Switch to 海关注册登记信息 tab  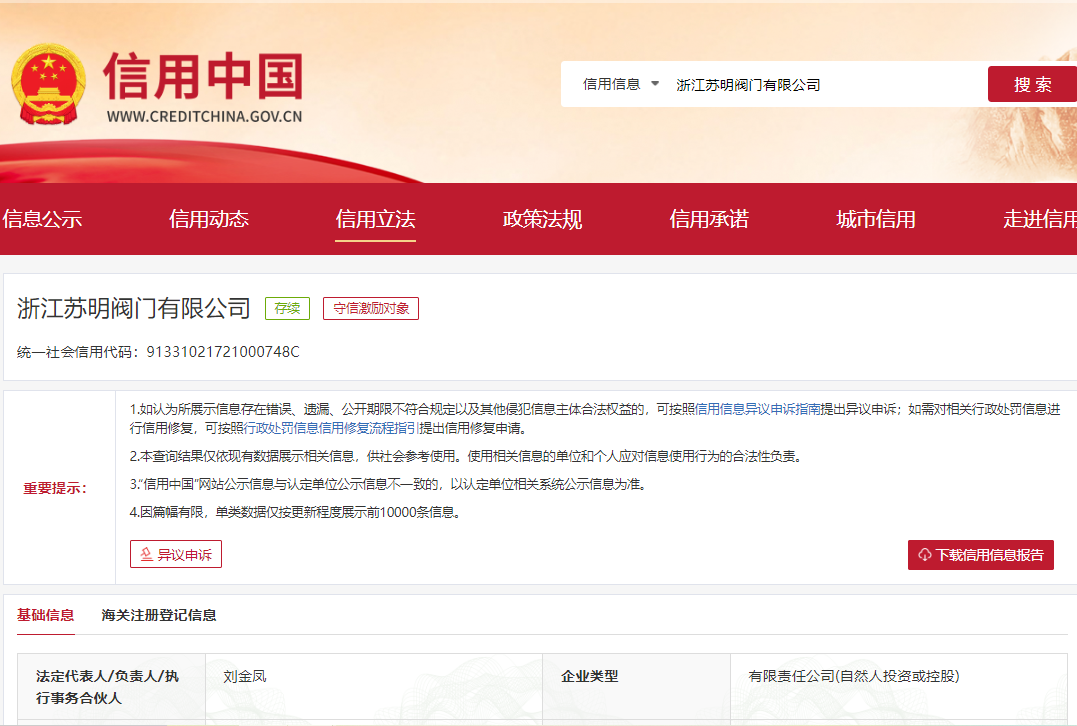[x=159, y=615]
